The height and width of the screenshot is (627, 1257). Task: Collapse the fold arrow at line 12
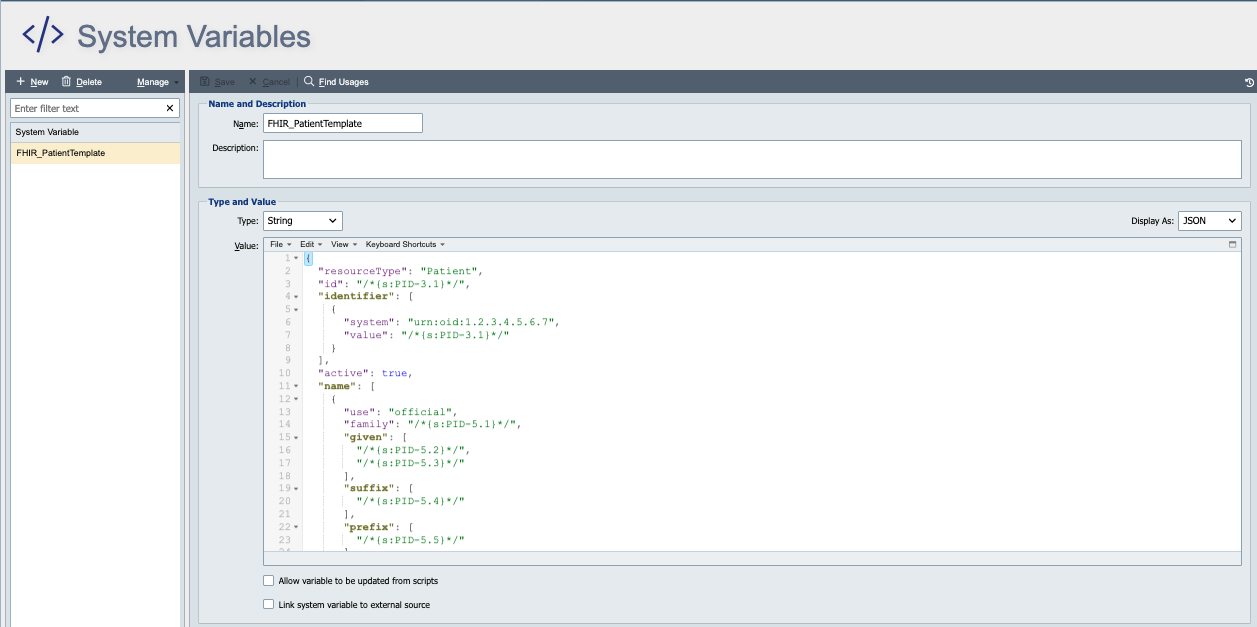[x=296, y=399]
